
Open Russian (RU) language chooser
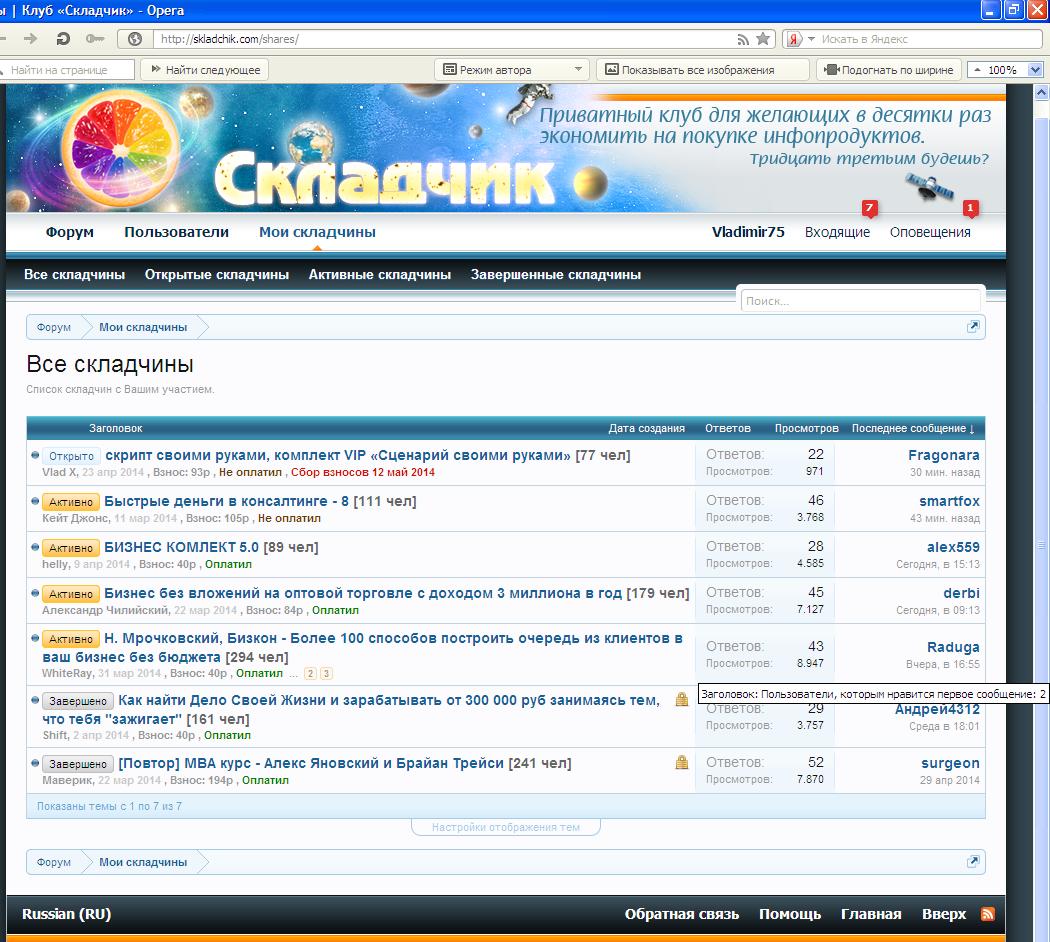(x=66, y=914)
